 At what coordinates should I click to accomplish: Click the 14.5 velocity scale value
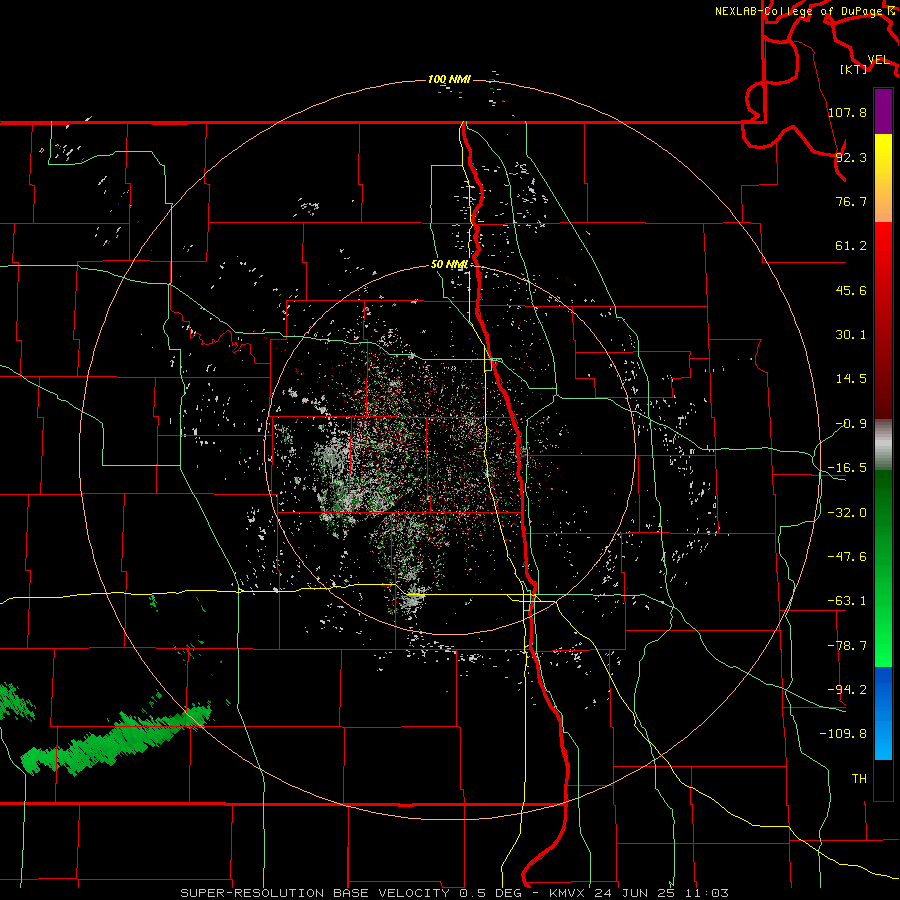pyautogui.click(x=851, y=379)
